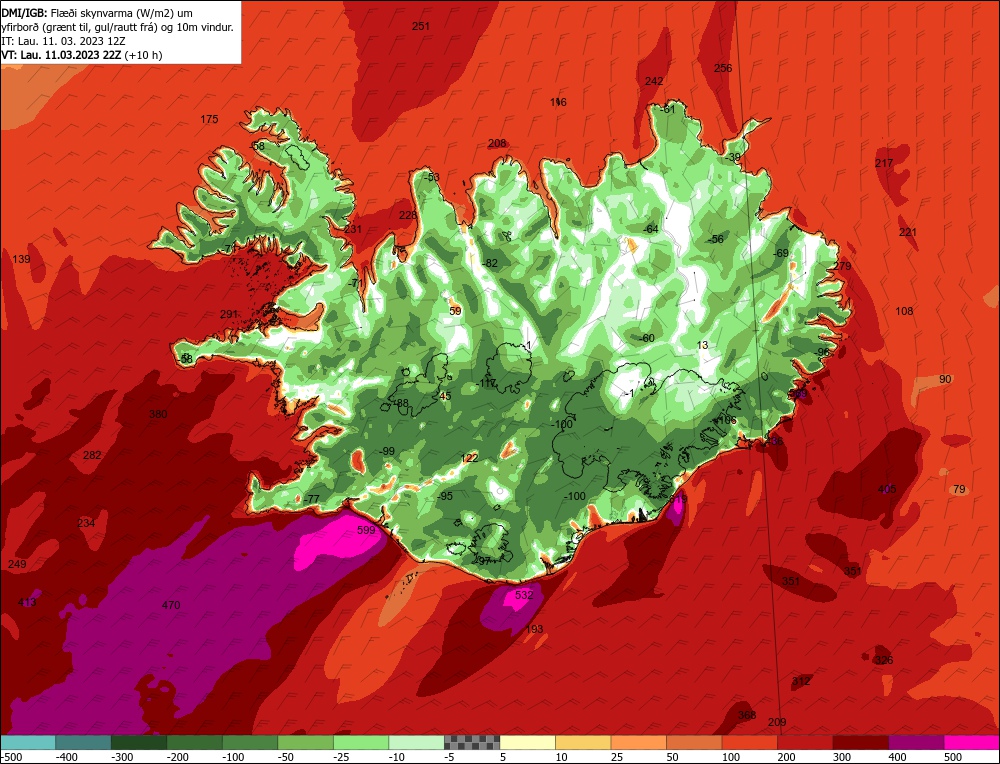Click the value 208 off the north coast

tap(497, 143)
